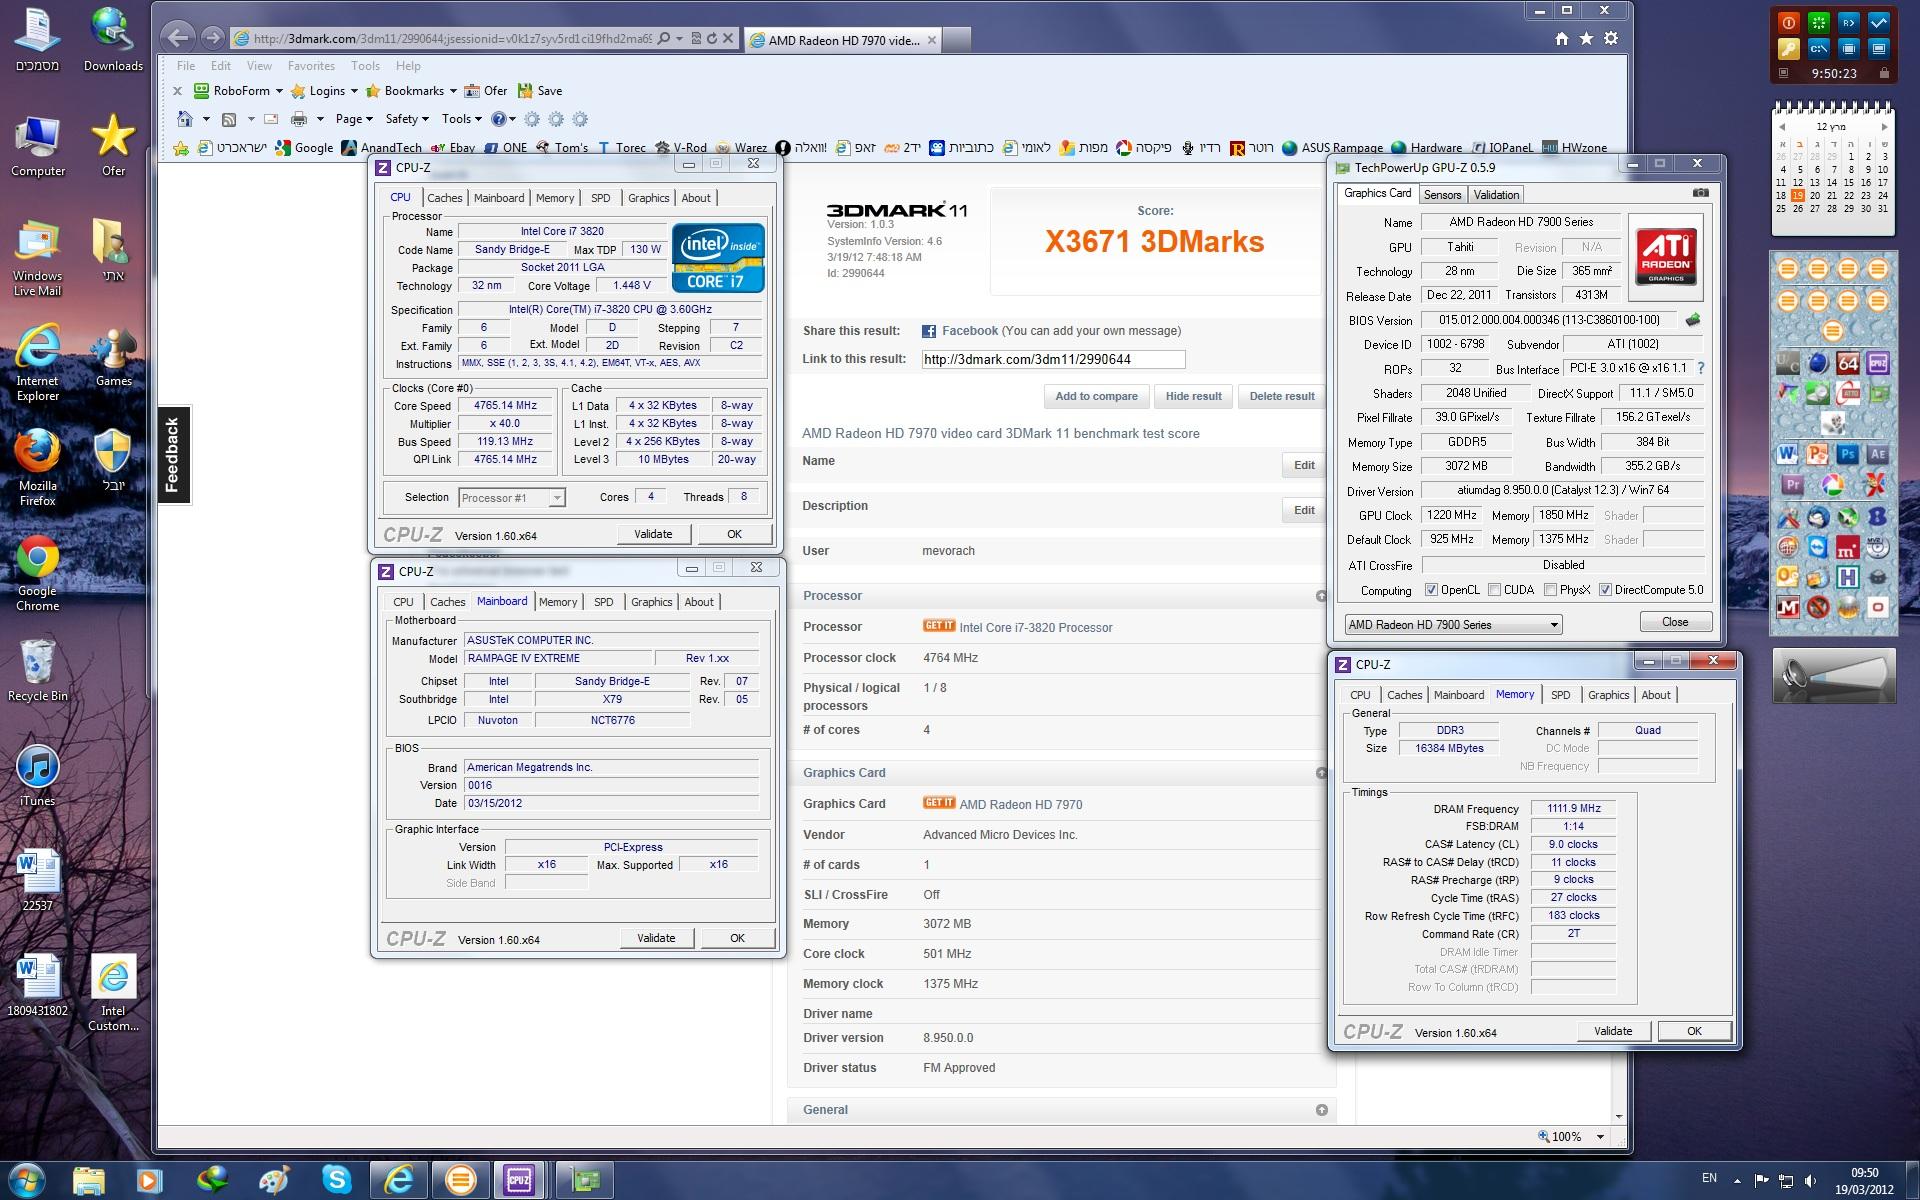Open Windows Media Player taskbar icon
Viewport: 1920px width, 1200px height.
pos(149,1180)
